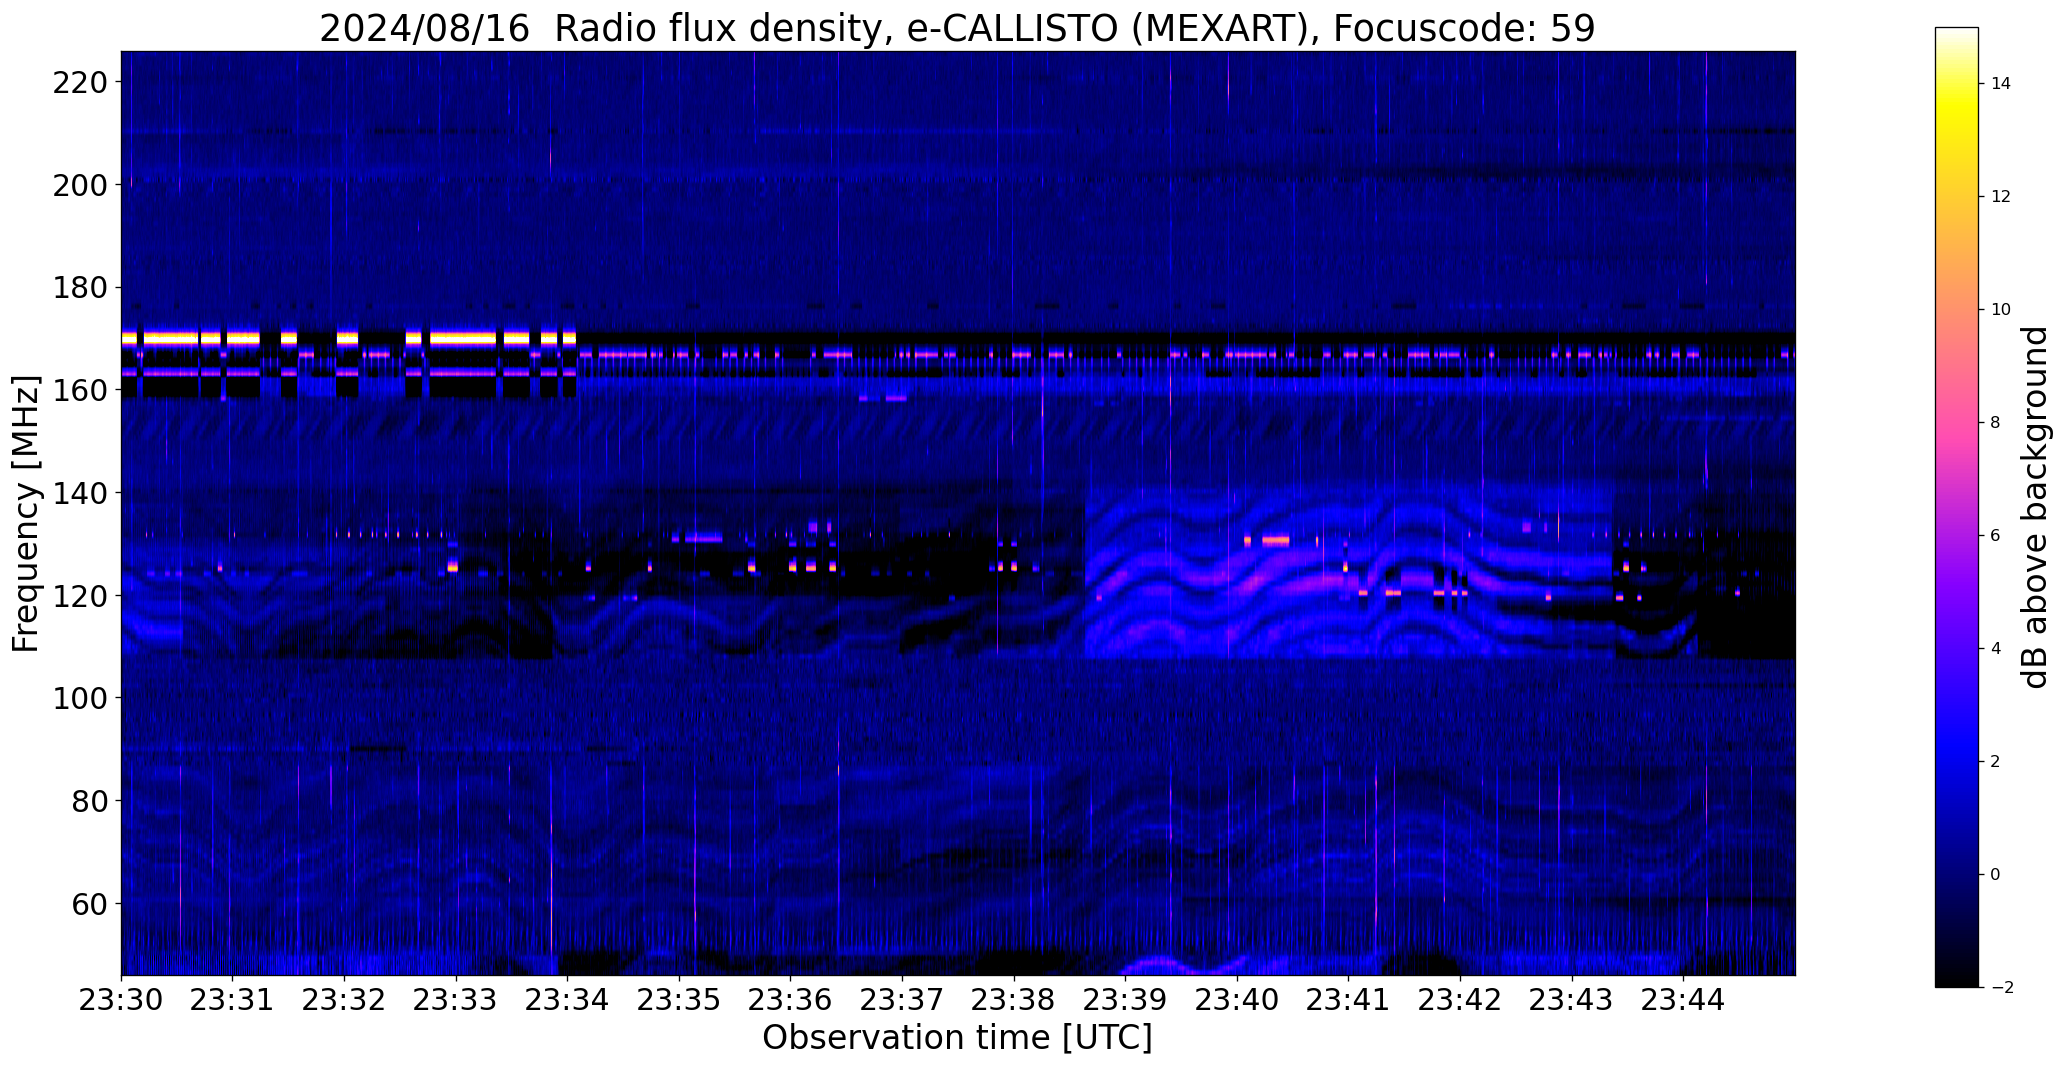The image size is (2066, 1067).
Task: Click the 23:37 time tick label
Action: click(x=902, y=1000)
